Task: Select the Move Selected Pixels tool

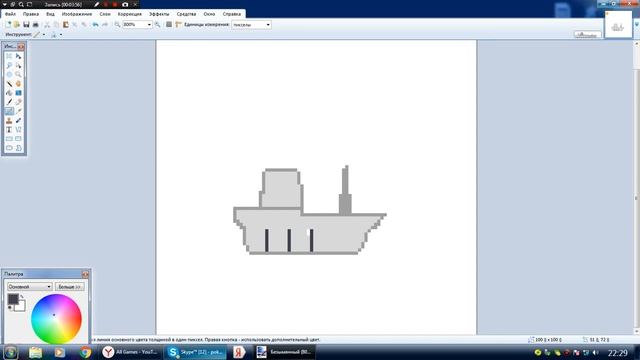Action: [18, 56]
